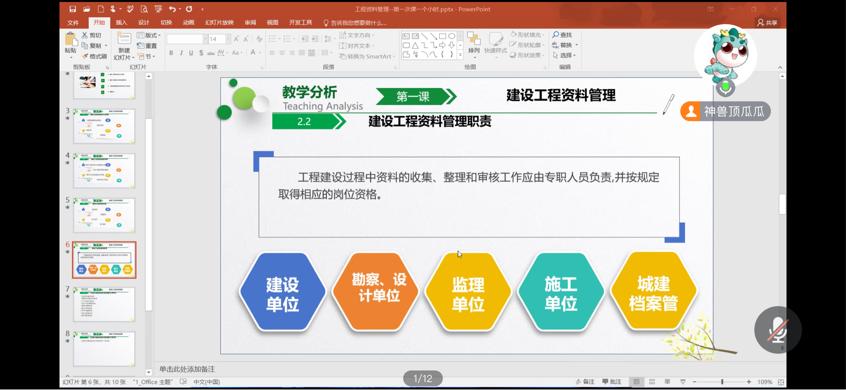The image size is (846, 390).
Task: Select slide 5 thumbnail
Action: pyautogui.click(x=104, y=215)
